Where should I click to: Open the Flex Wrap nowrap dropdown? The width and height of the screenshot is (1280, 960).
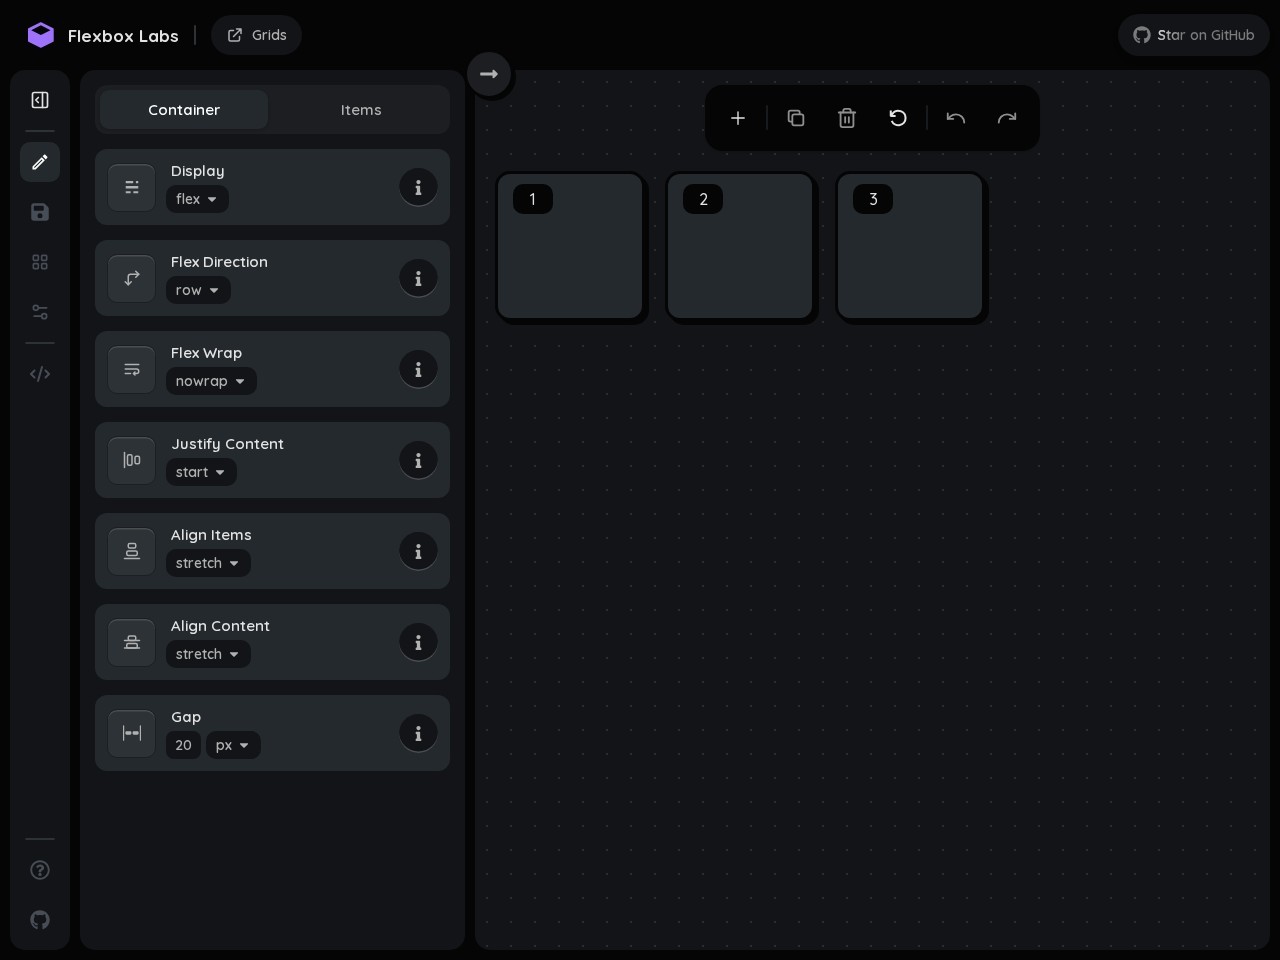(211, 381)
